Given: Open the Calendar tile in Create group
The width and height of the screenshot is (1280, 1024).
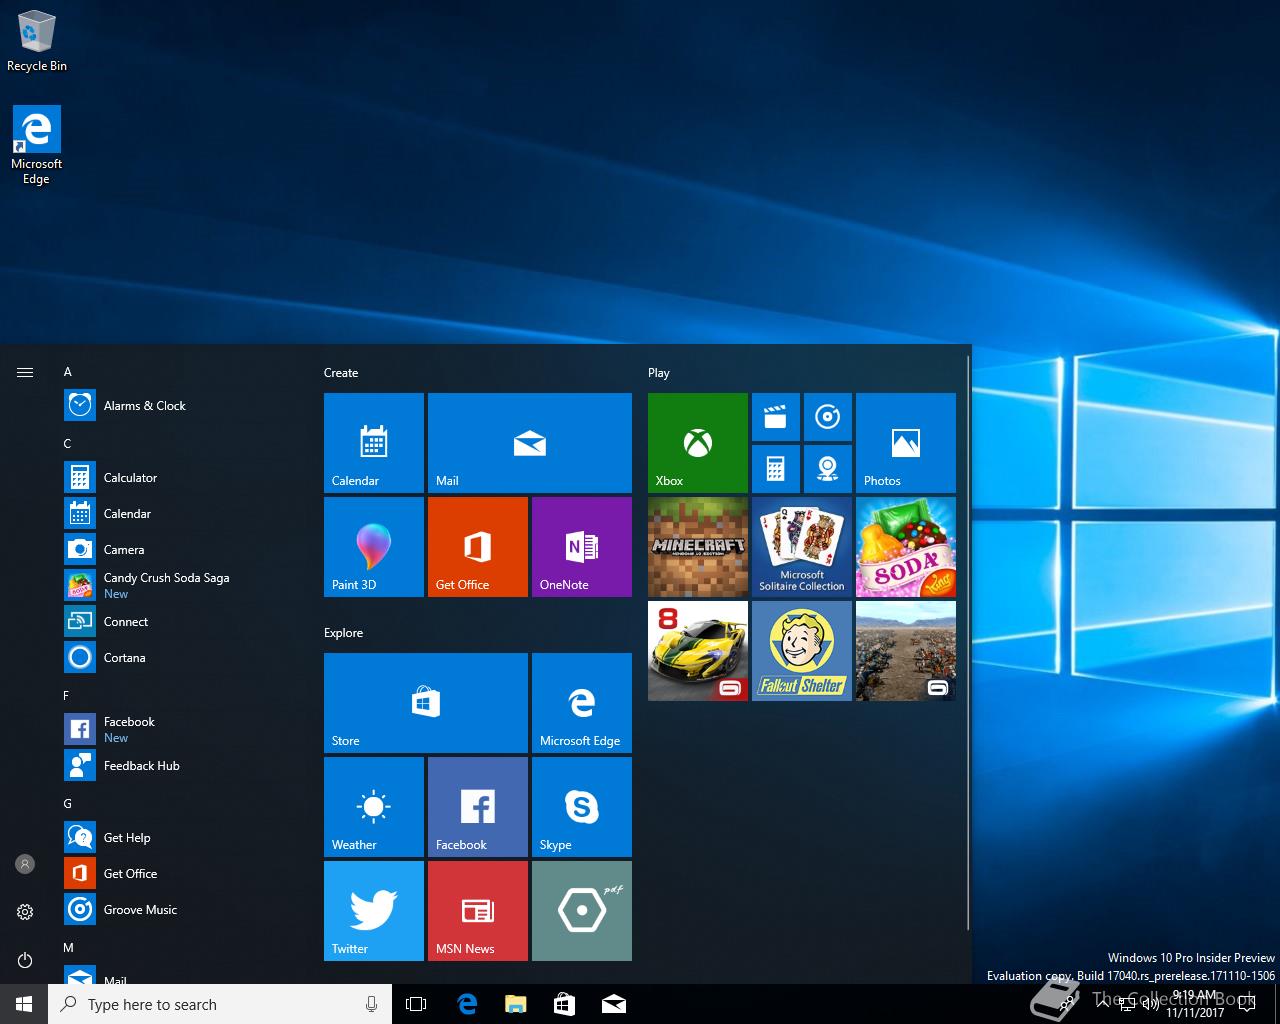Looking at the screenshot, I should 374,442.
